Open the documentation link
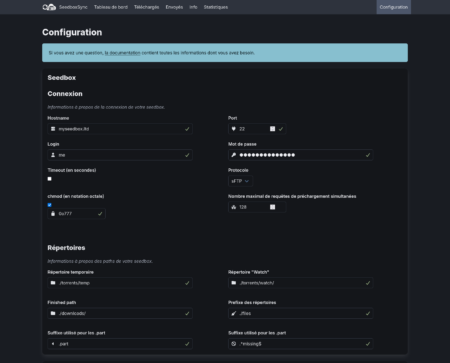The image size is (450, 363). [122, 53]
